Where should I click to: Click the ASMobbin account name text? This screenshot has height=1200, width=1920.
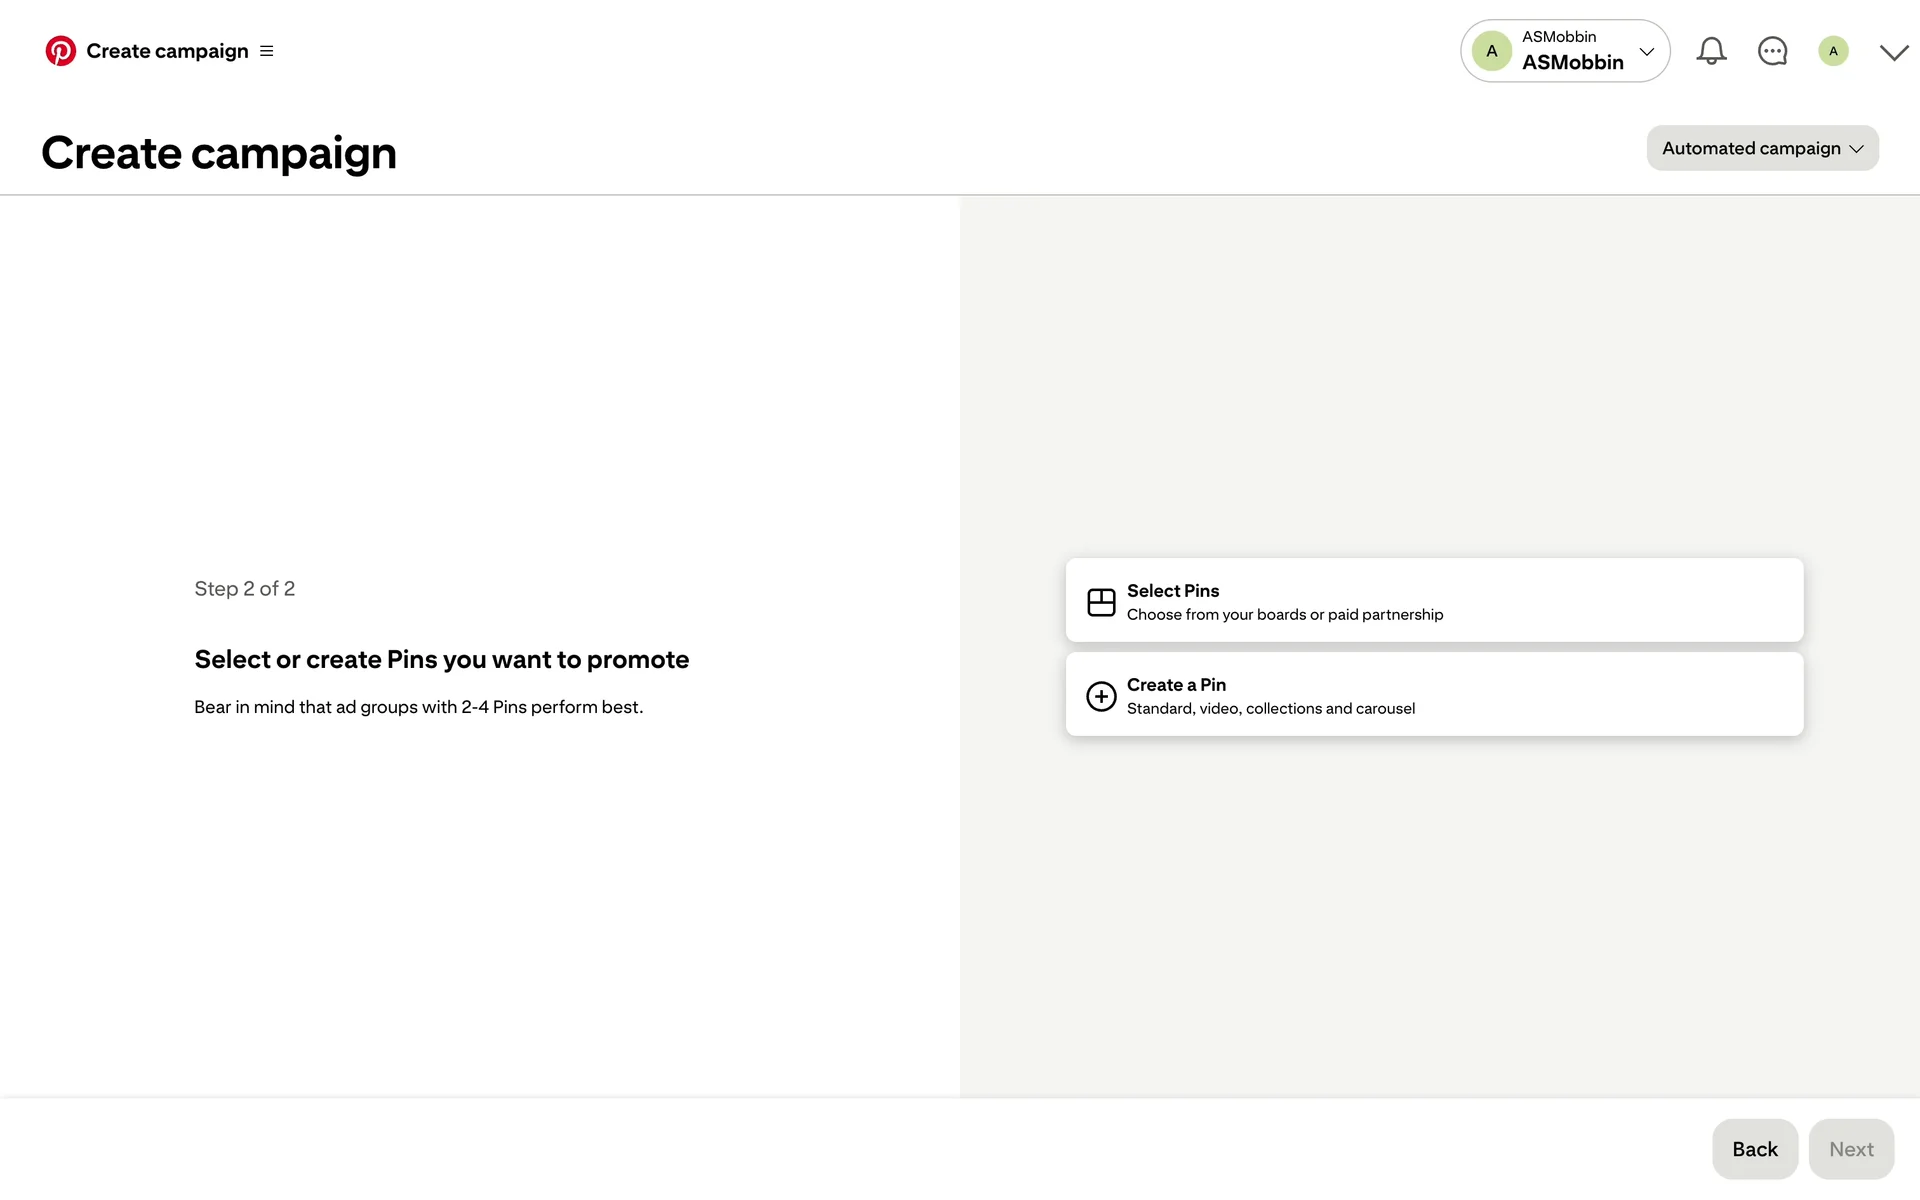[1572, 62]
